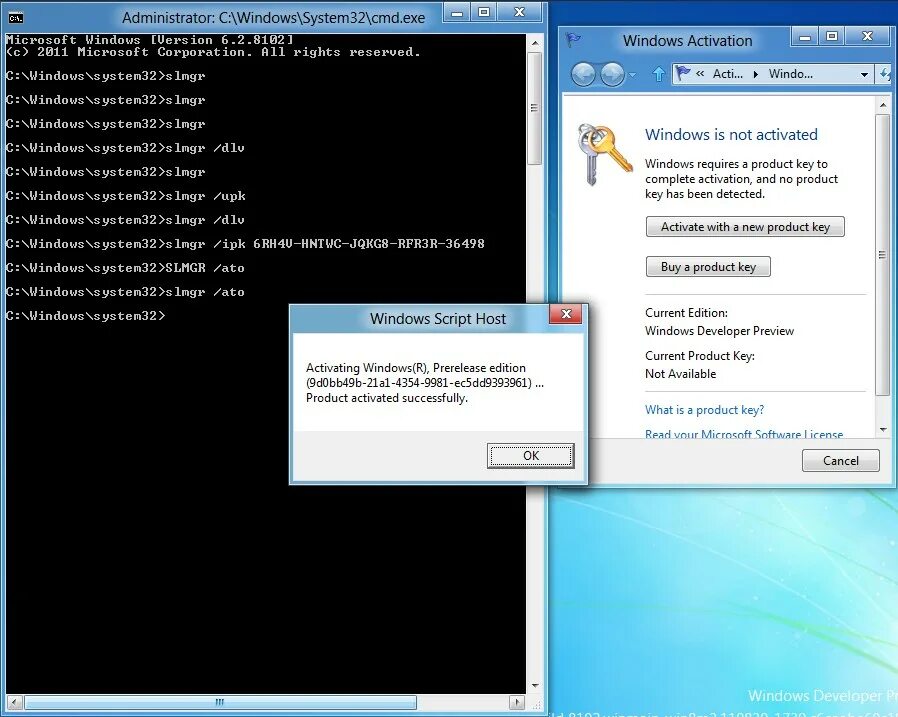Click the slmgr /upk command line
The image size is (898, 717).
126,196
